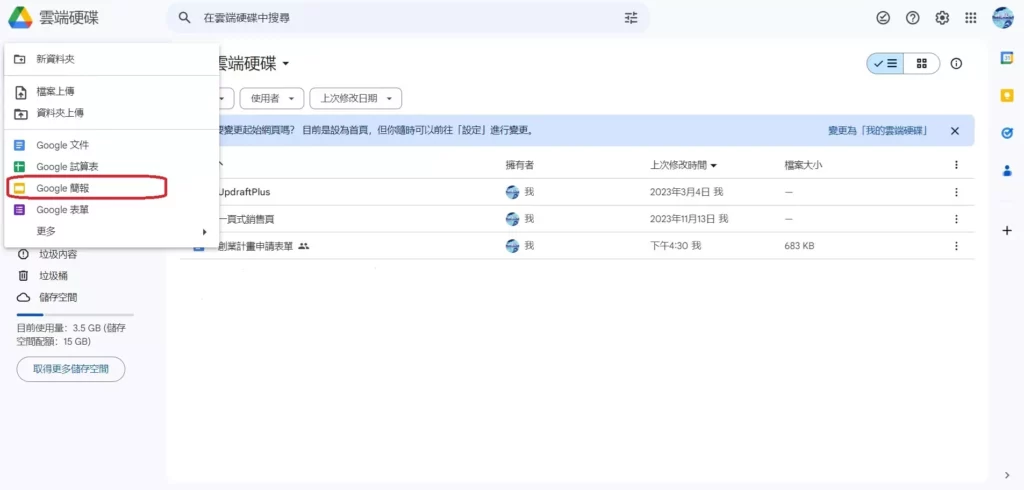This screenshot has height=490, width=1024.
Task: Create a new Google 表單
Action: pos(112,210)
